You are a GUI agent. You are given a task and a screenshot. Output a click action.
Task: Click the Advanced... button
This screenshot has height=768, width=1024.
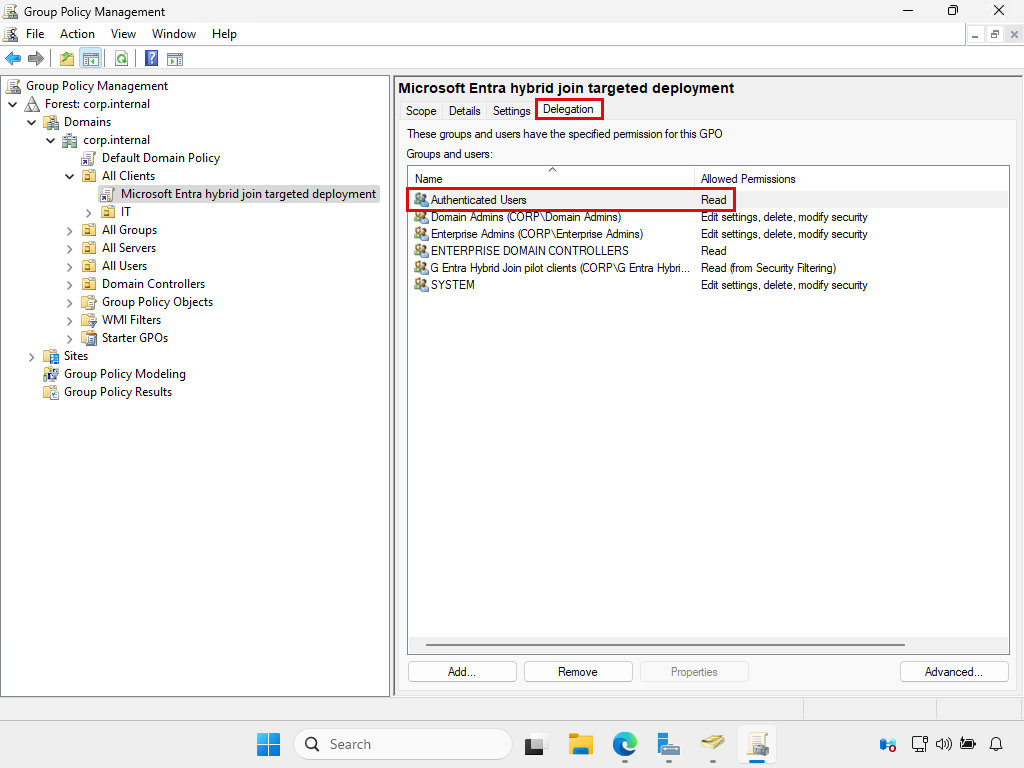(954, 672)
